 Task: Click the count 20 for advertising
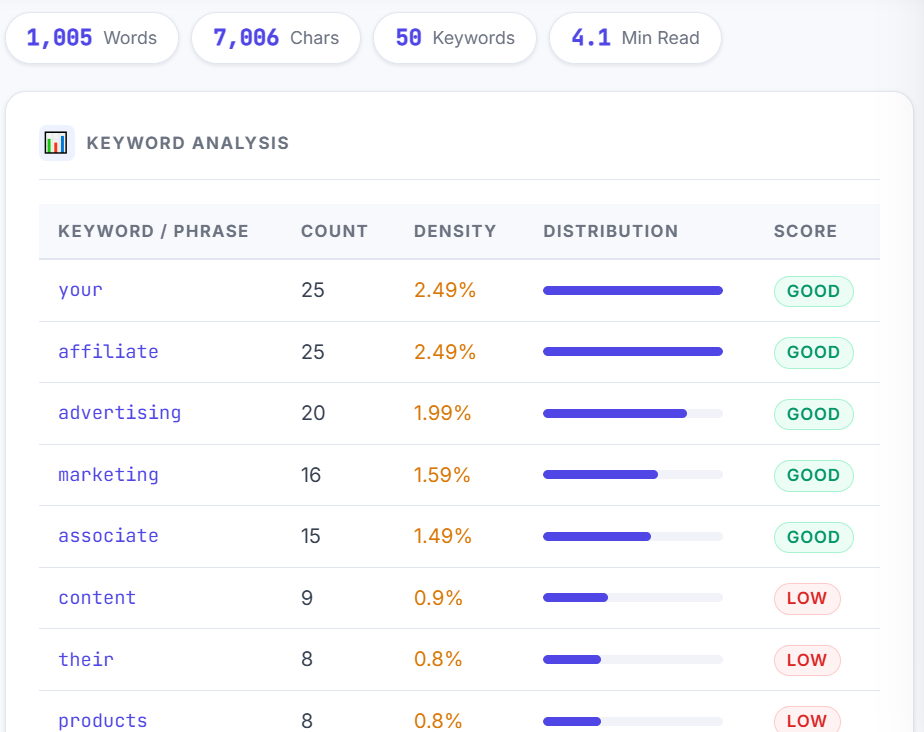click(313, 413)
